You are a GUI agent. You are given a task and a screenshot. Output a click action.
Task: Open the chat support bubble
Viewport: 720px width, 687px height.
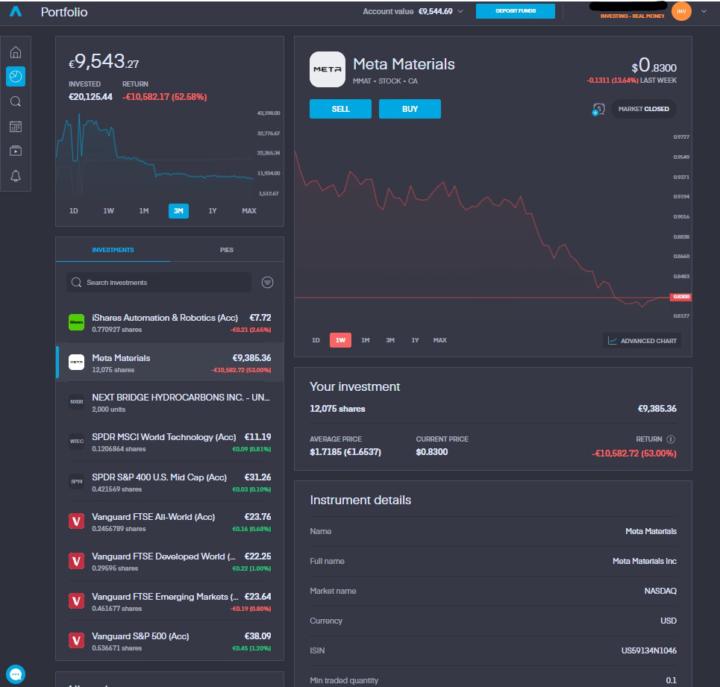click(16, 674)
